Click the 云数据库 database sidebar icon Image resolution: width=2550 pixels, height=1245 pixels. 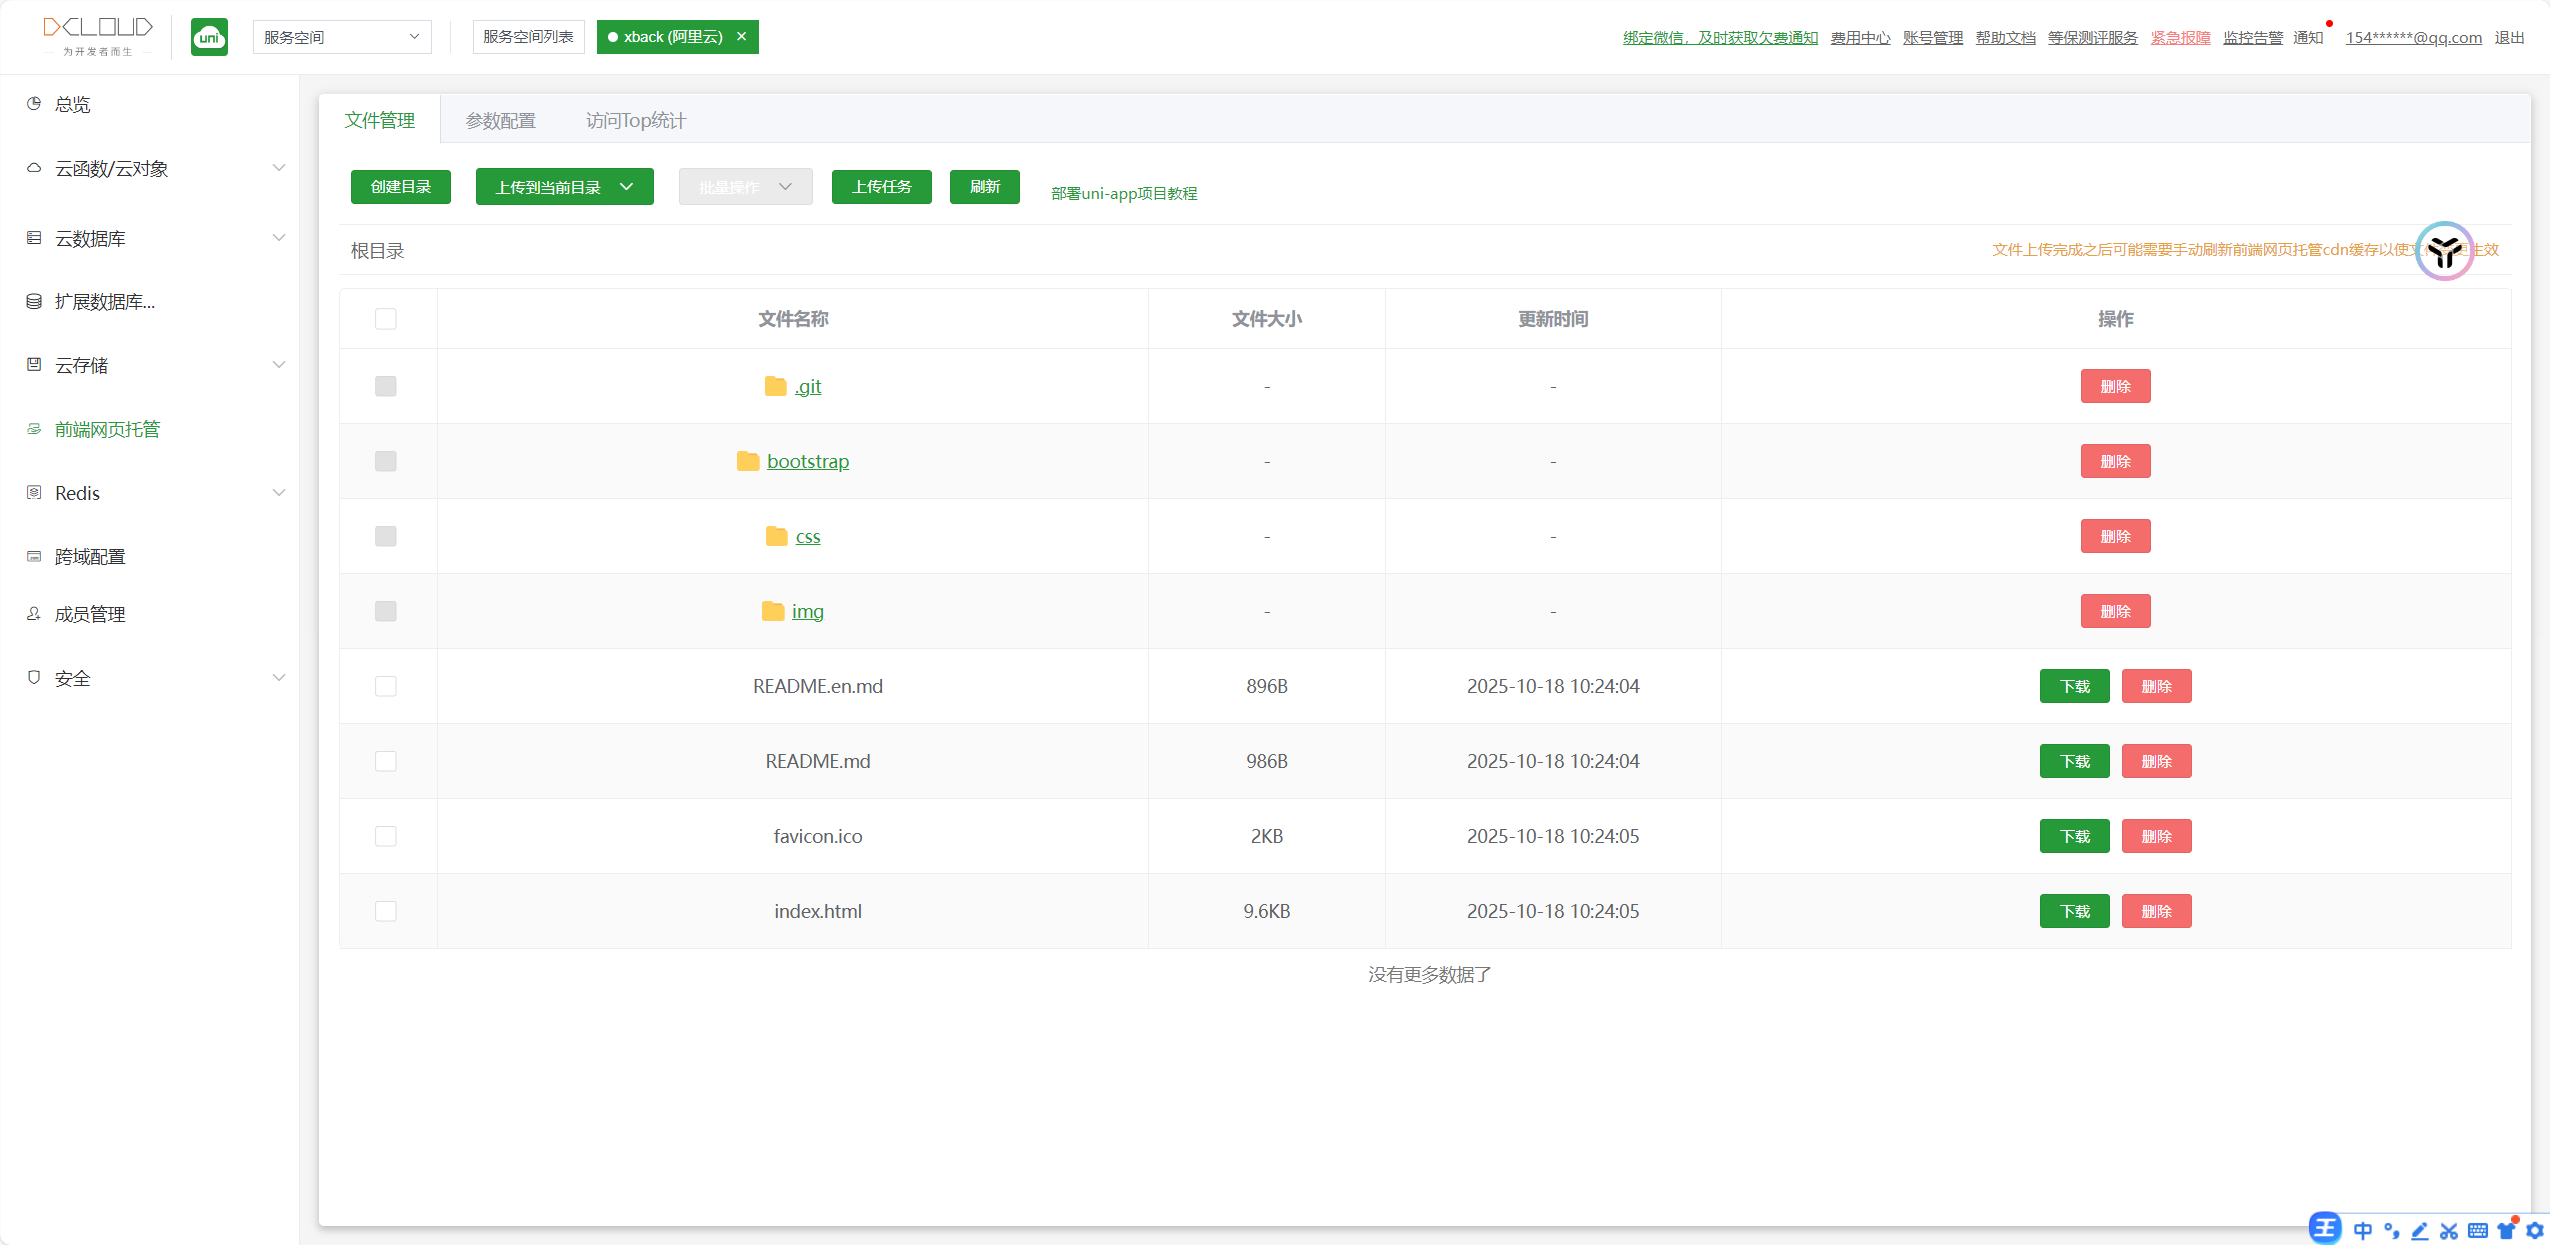point(34,238)
